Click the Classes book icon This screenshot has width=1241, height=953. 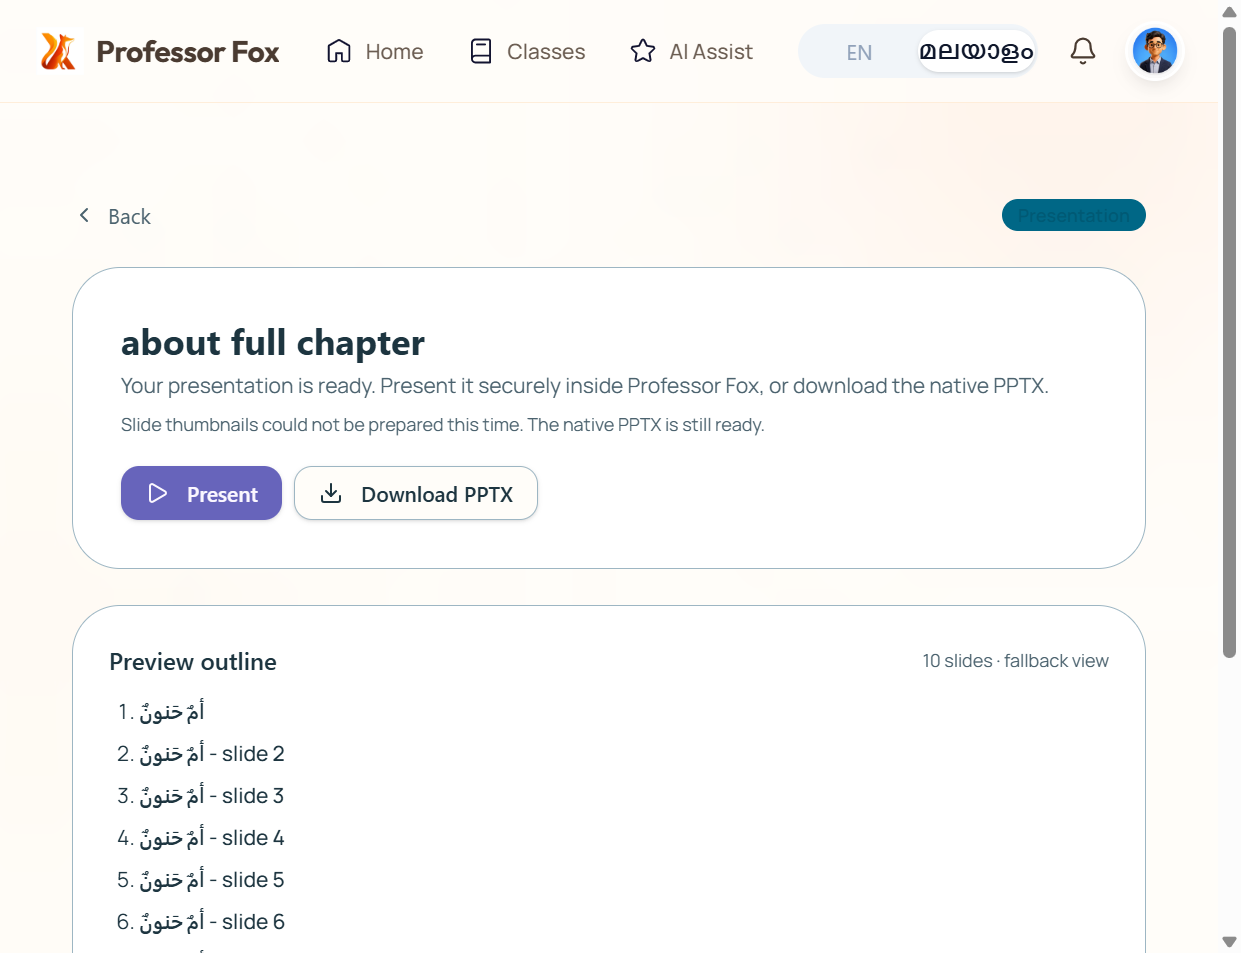(x=481, y=51)
